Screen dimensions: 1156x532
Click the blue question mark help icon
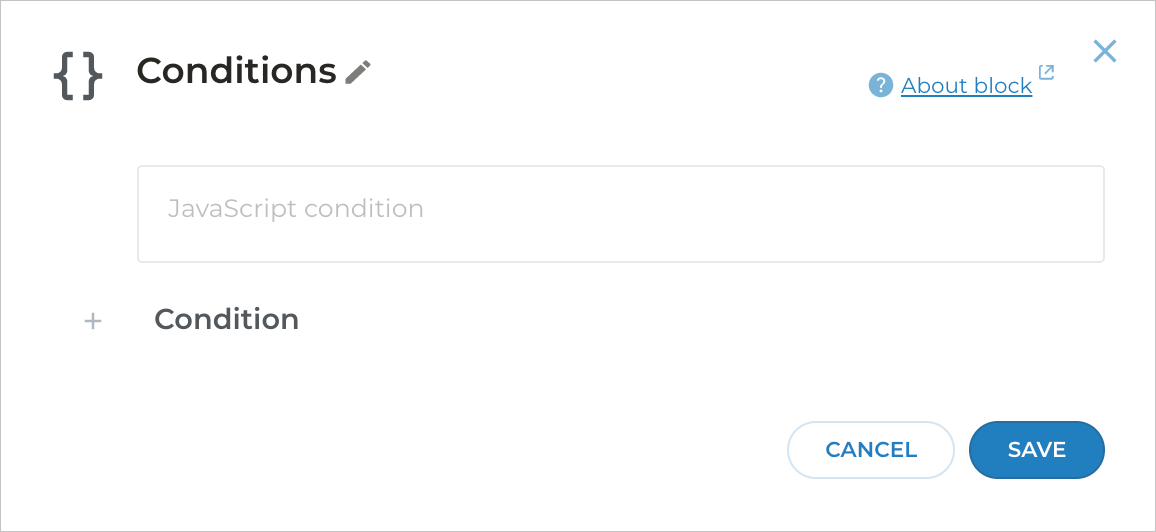pyautogui.click(x=880, y=86)
